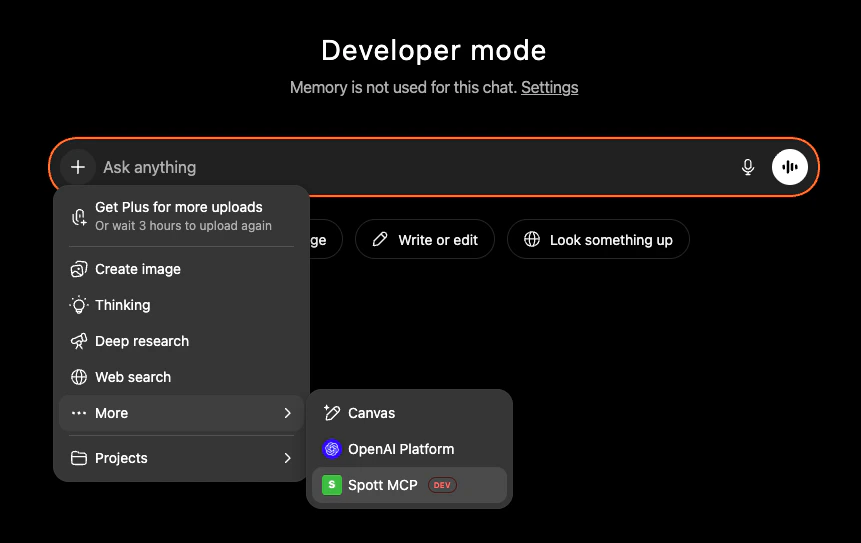Choose the Thinking menu option
The width and height of the screenshot is (861, 543).
tap(181, 305)
